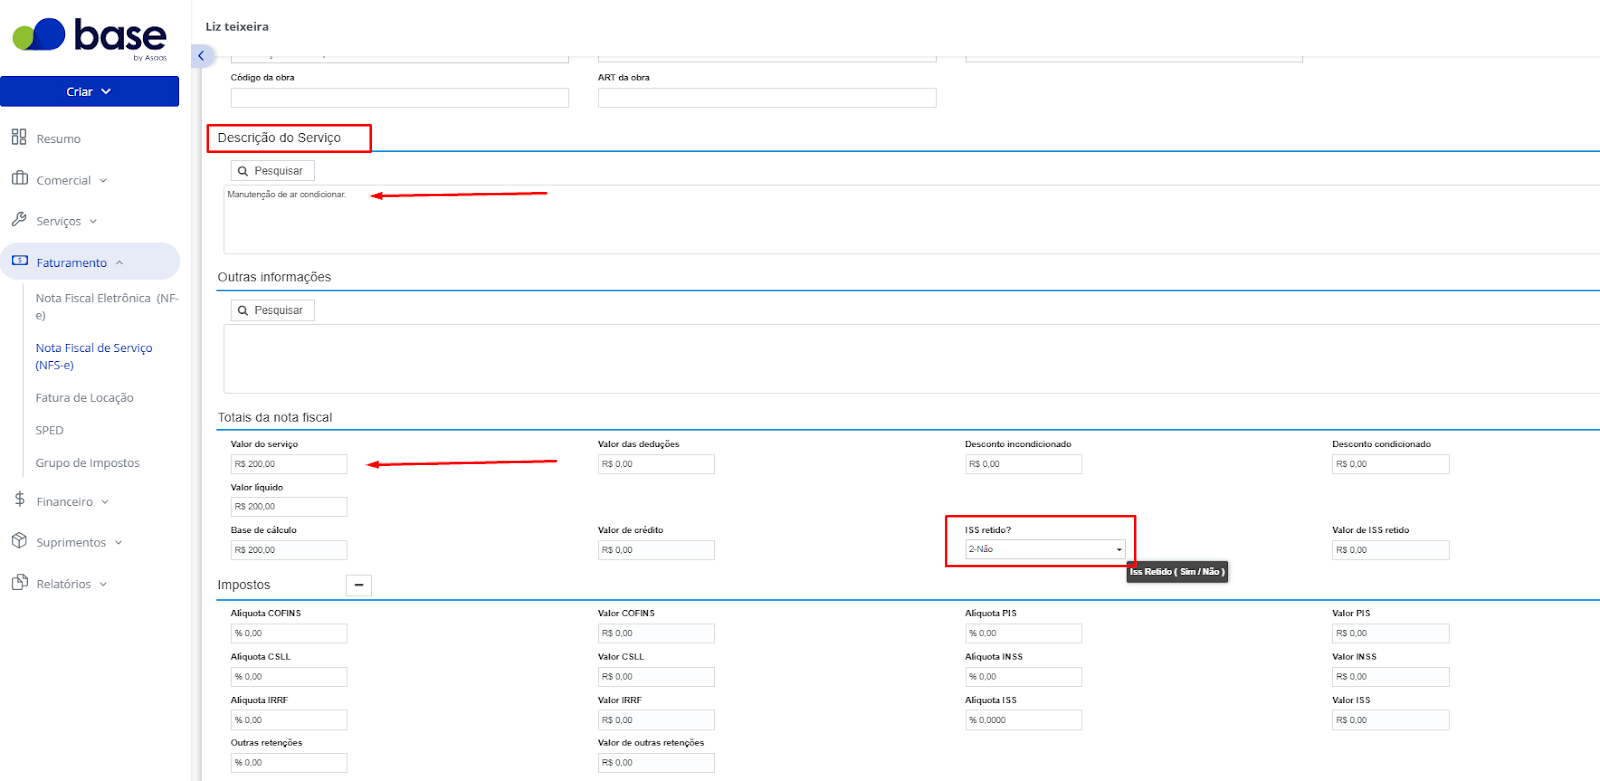
Task: Expand the Comercial menu chevron
Action: (x=103, y=181)
